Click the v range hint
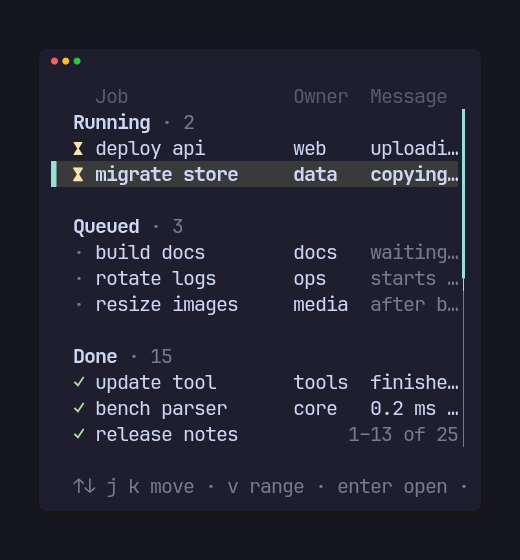The image size is (520, 560). click(x=266, y=487)
